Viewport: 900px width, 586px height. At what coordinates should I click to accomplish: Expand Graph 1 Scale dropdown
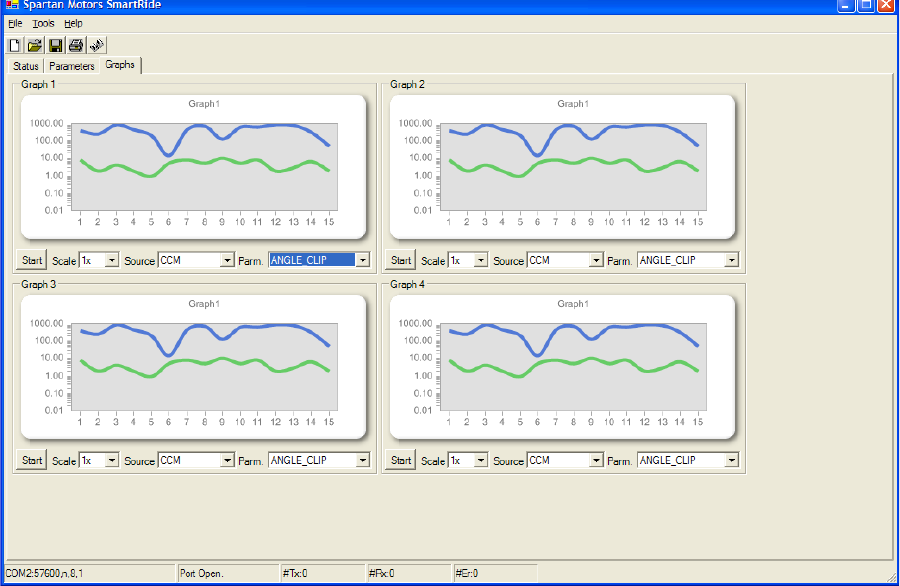(112, 261)
